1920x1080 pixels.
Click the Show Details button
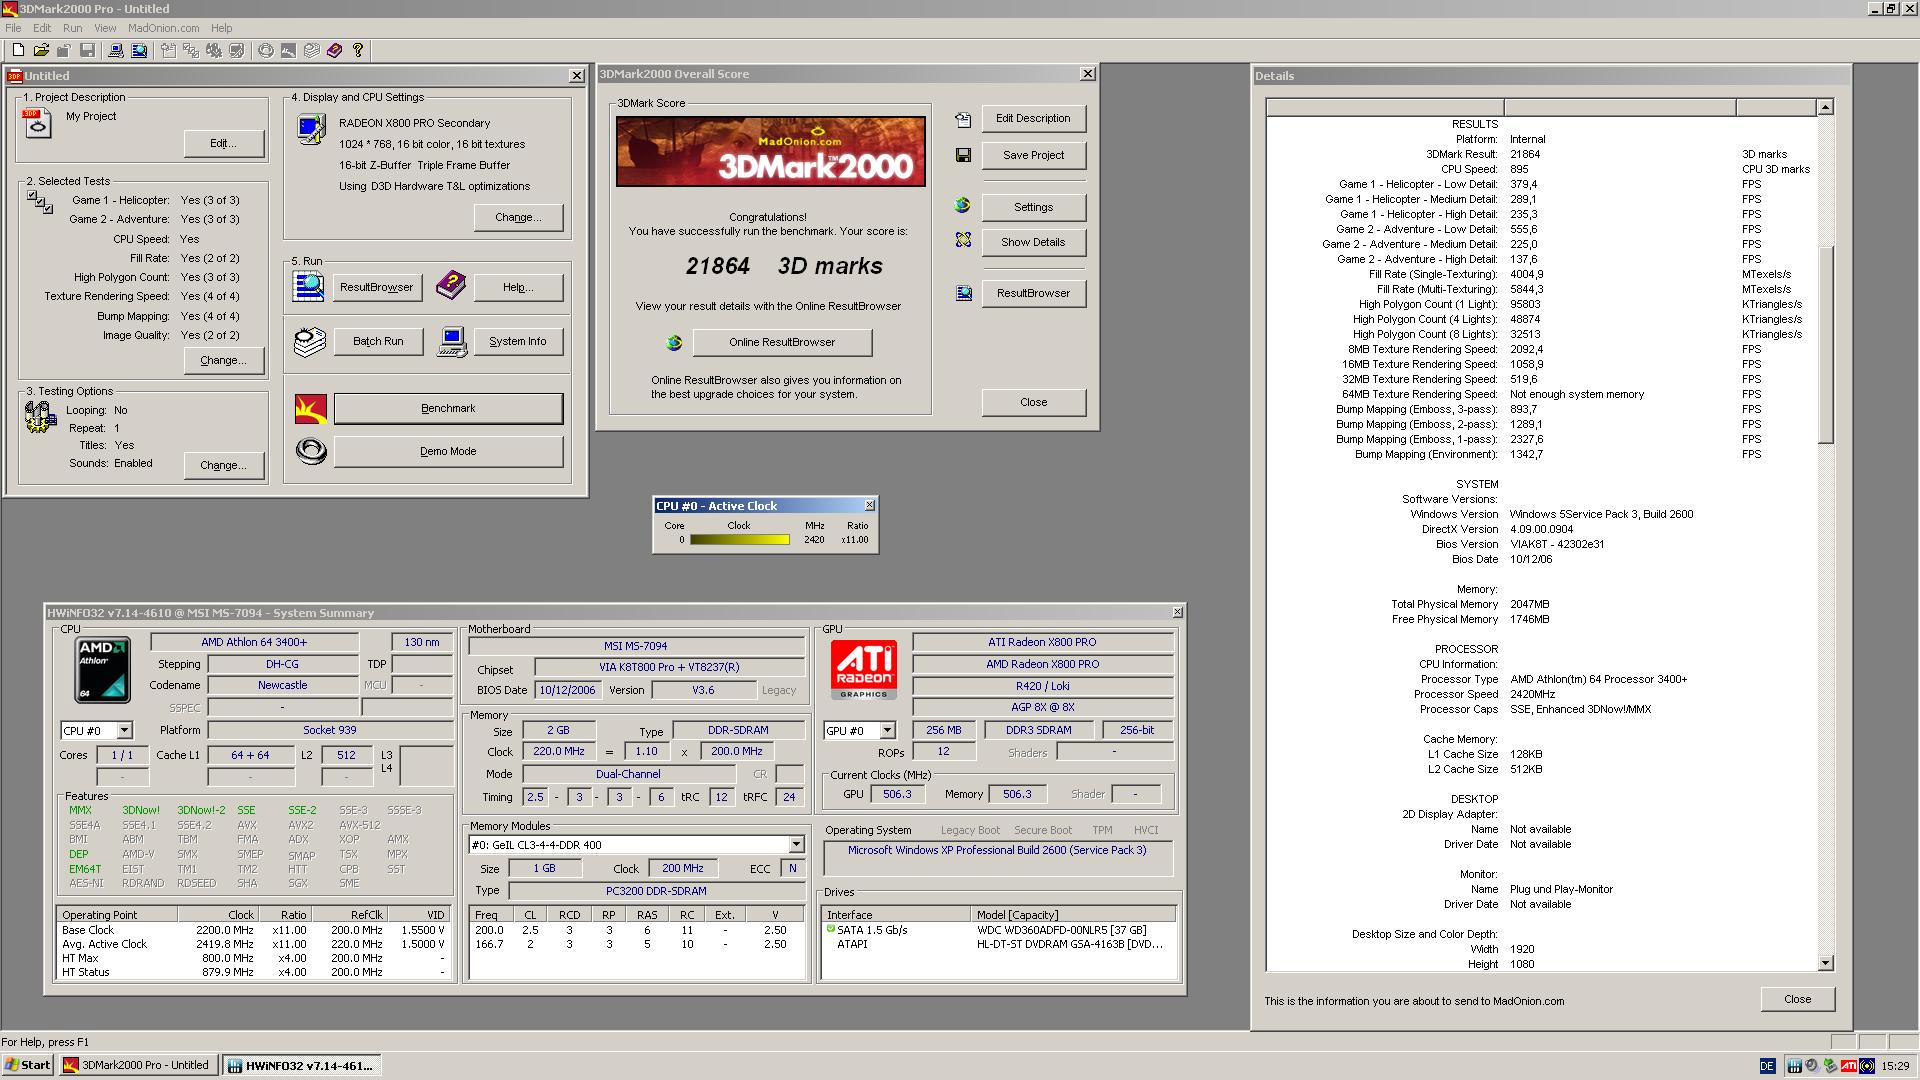point(1033,242)
